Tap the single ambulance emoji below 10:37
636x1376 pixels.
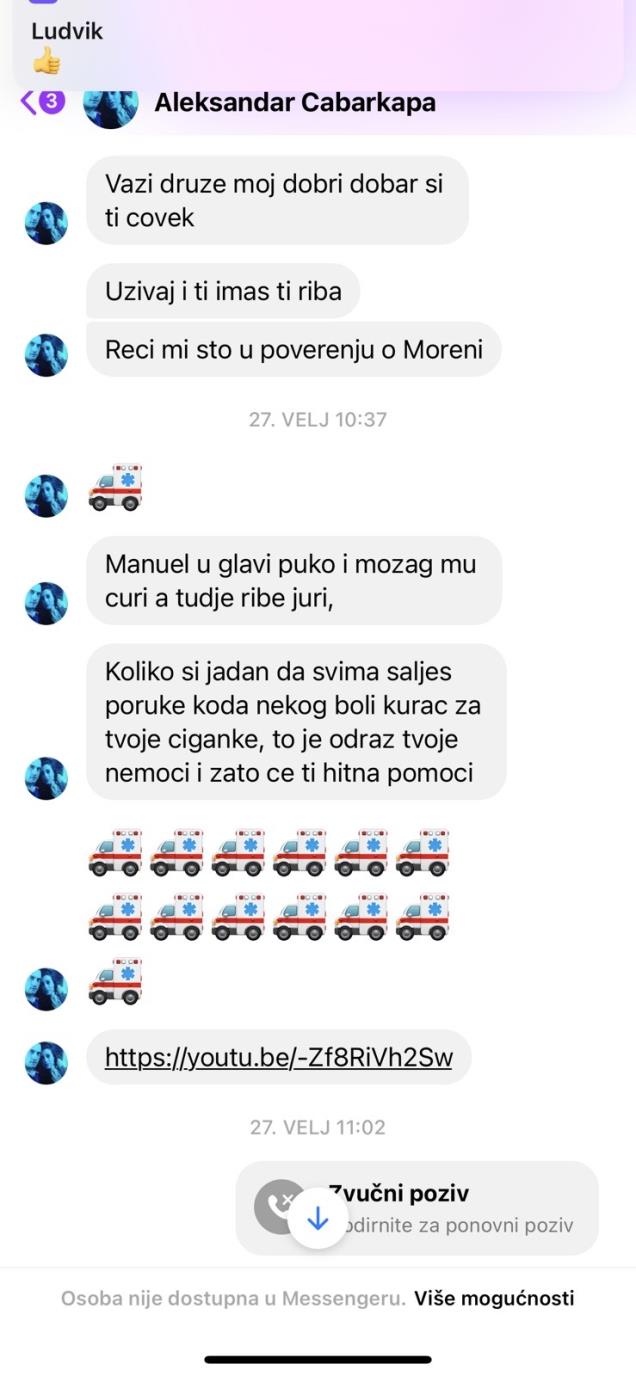(x=116, y=488)
